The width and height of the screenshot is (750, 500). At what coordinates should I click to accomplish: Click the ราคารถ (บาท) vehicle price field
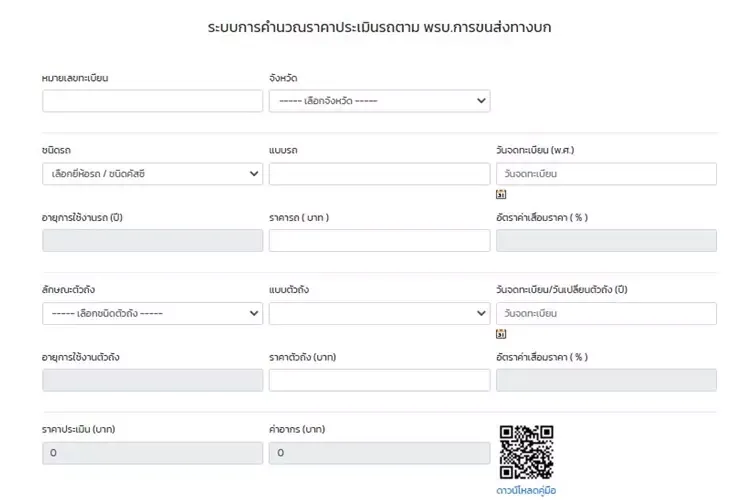[379, 241]
